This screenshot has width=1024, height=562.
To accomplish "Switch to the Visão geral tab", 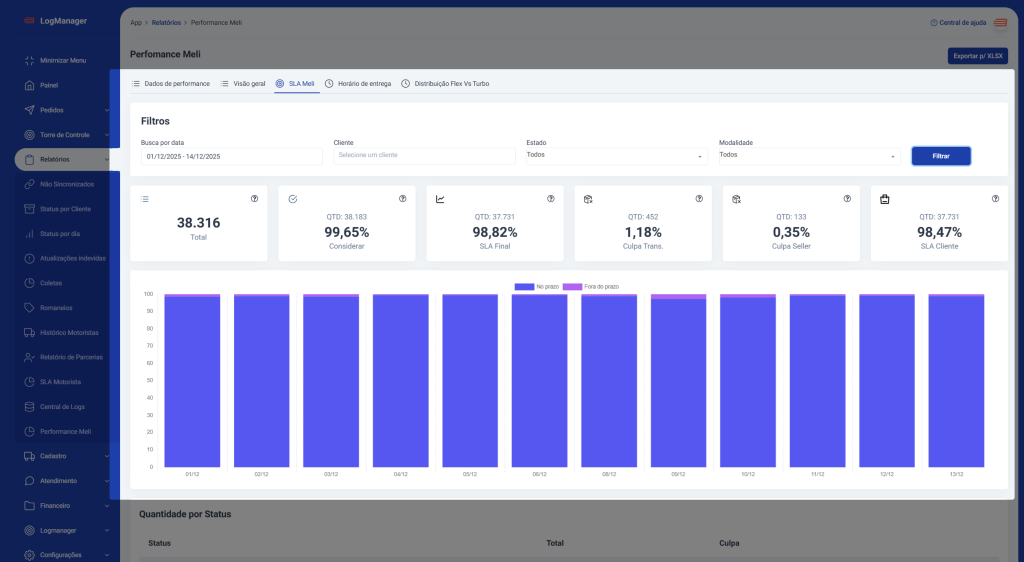I will click(243, 84).
